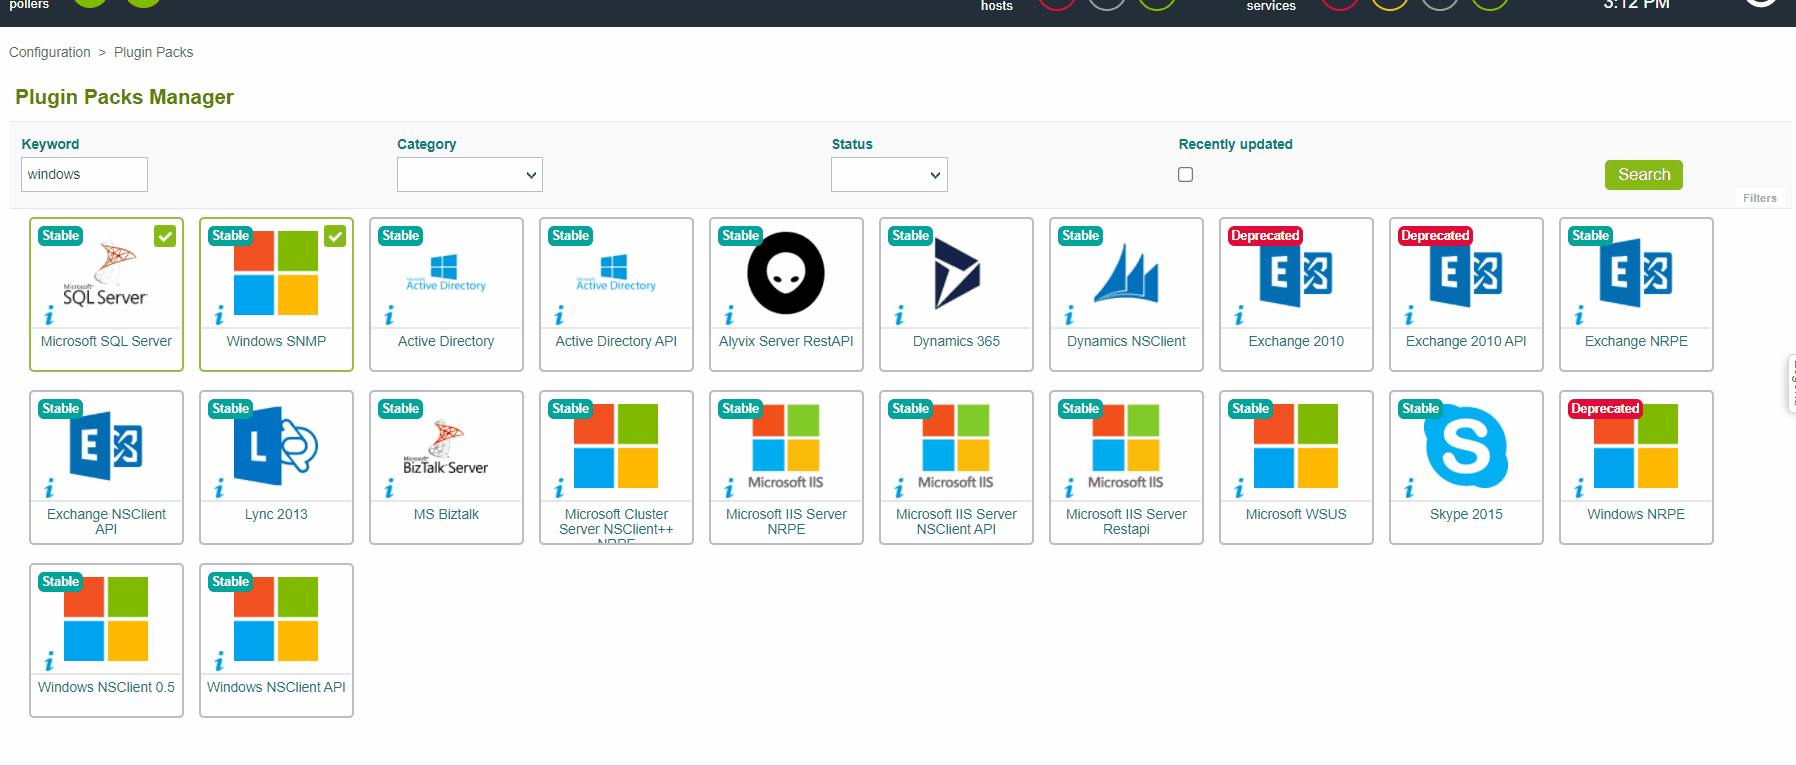Expand the Status dropdown
Screen dimensions: 1796x766
(889, 175)
